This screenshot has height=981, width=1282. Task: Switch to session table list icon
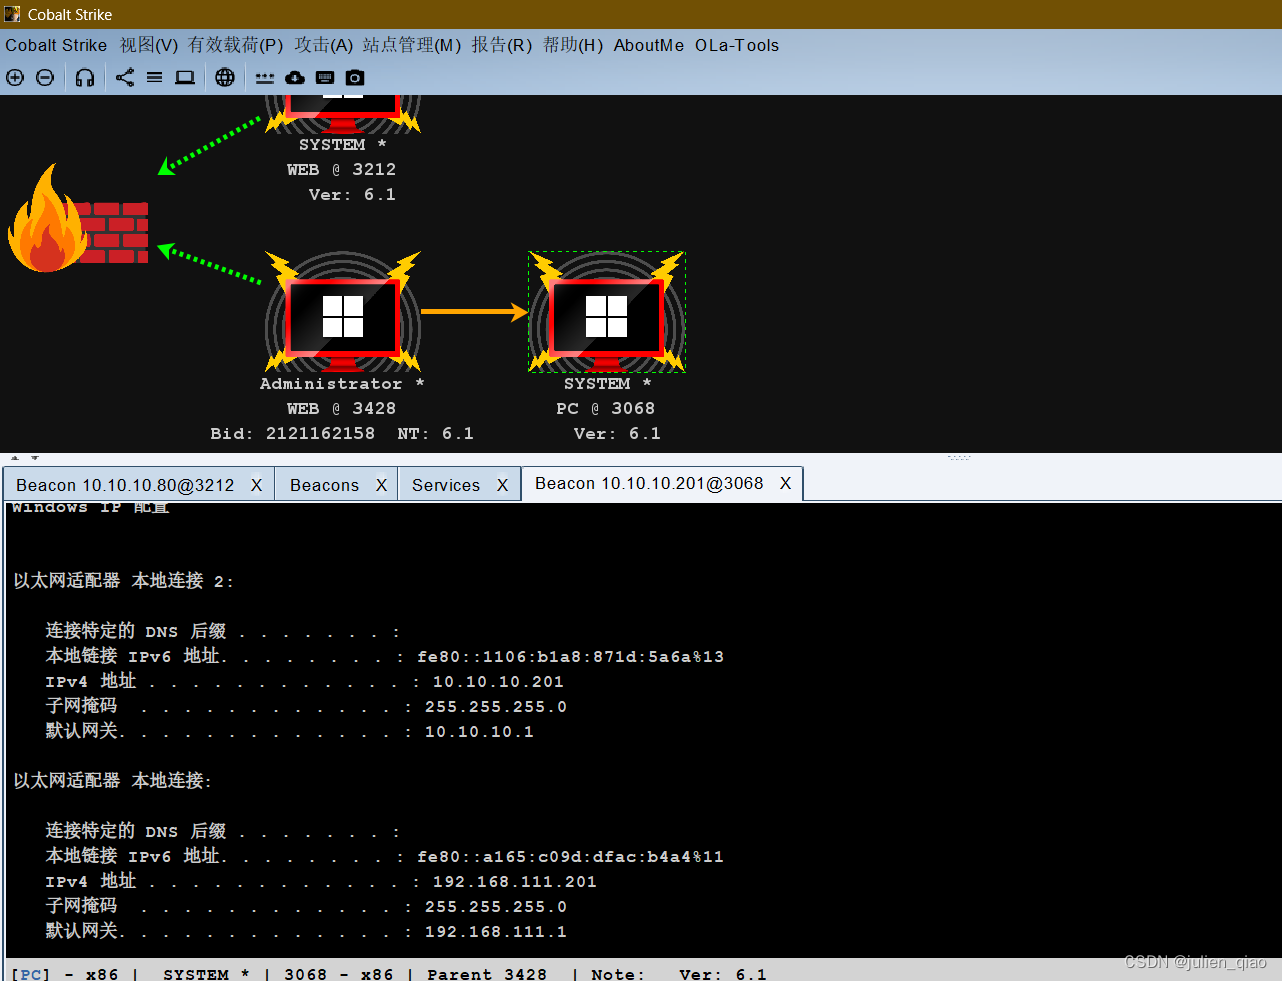tap(154, 78)
